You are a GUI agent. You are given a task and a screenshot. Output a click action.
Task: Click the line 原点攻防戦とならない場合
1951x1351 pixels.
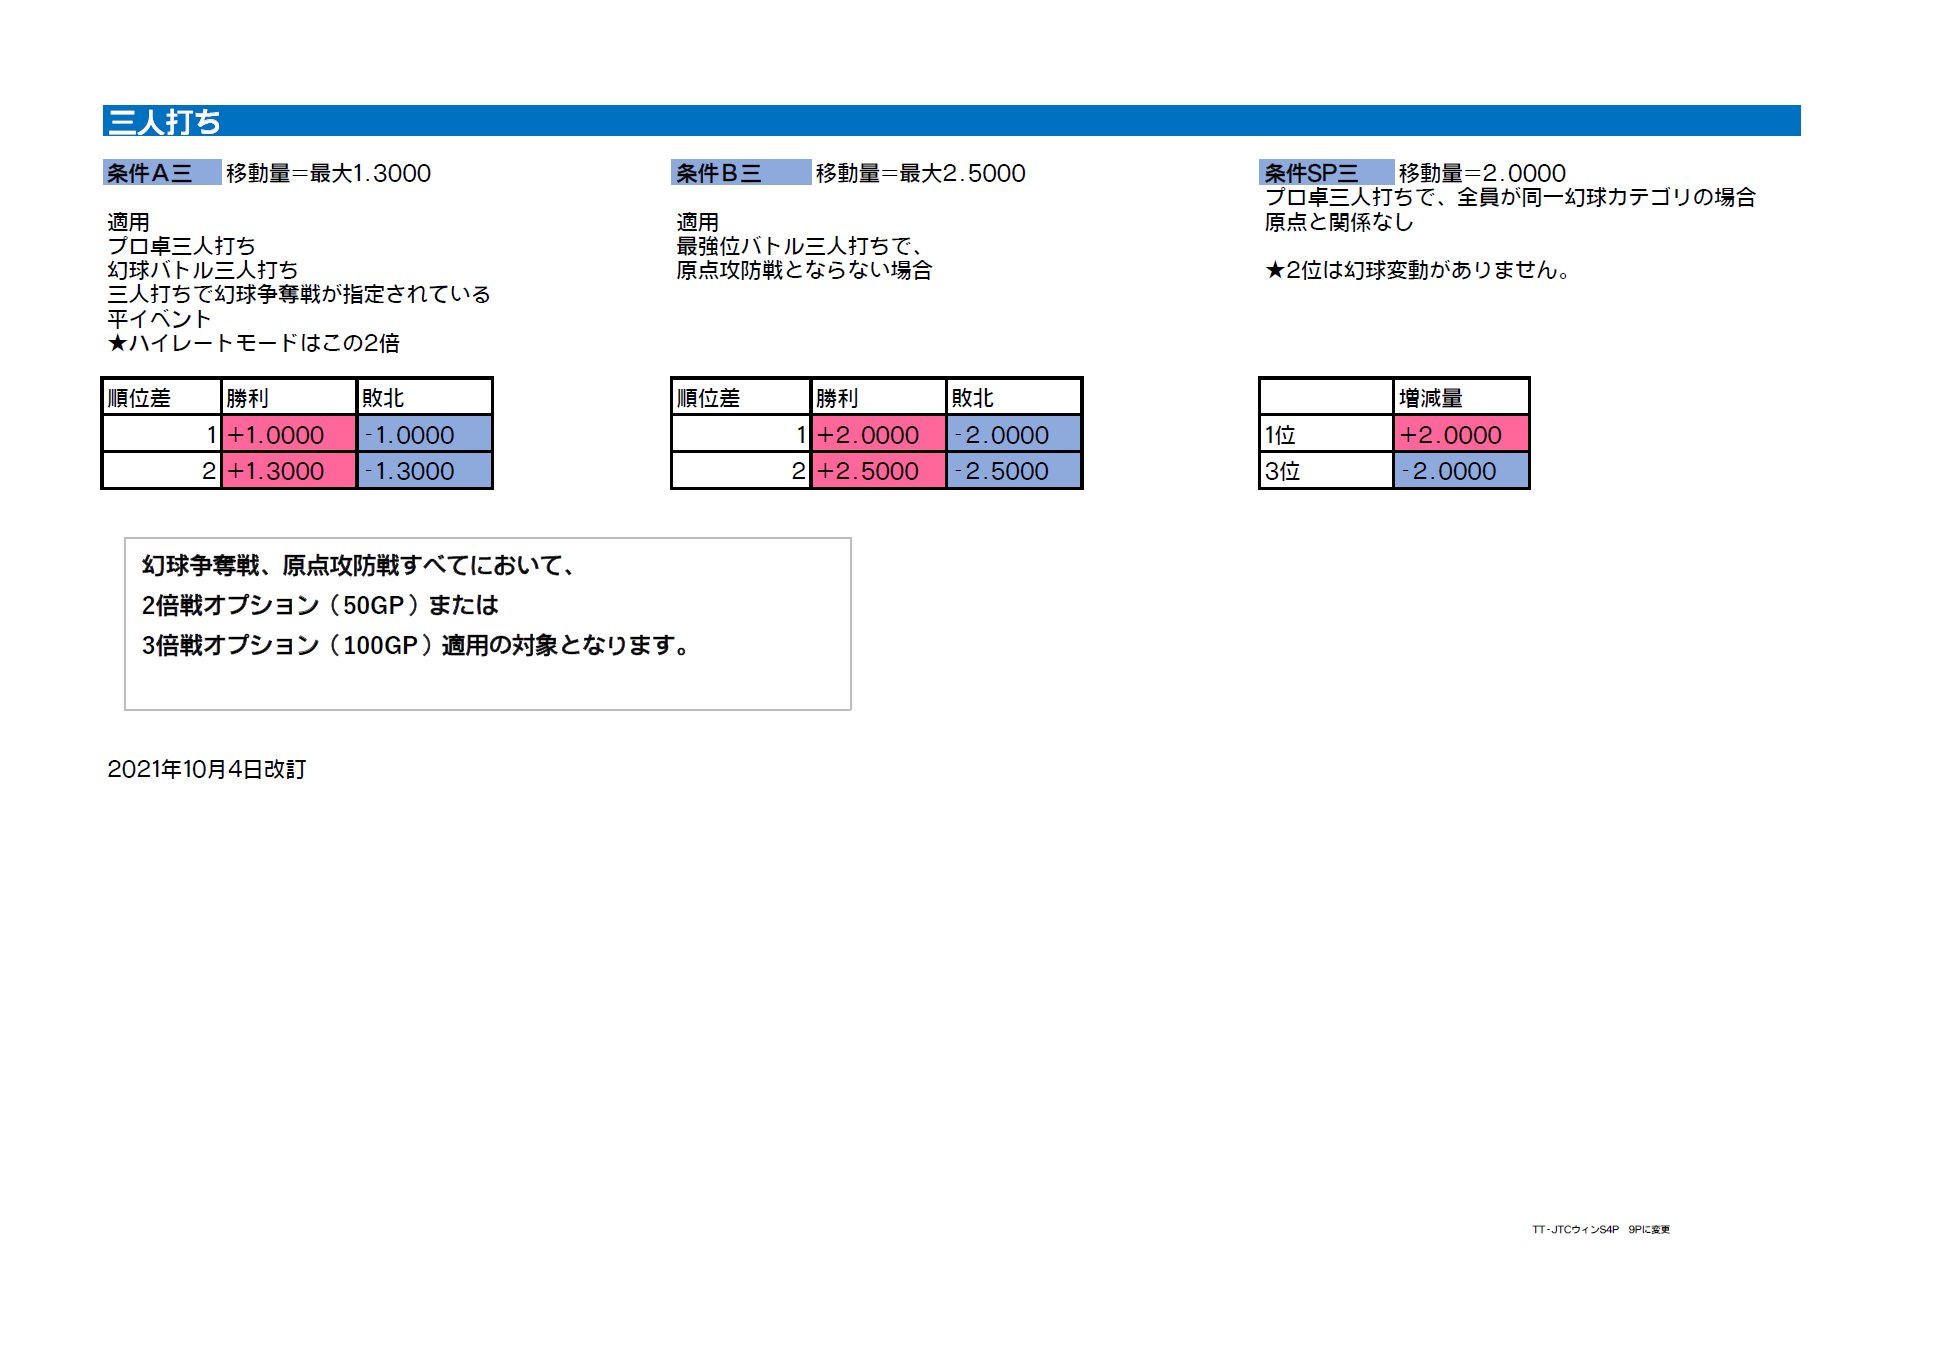tap(804, 270)
